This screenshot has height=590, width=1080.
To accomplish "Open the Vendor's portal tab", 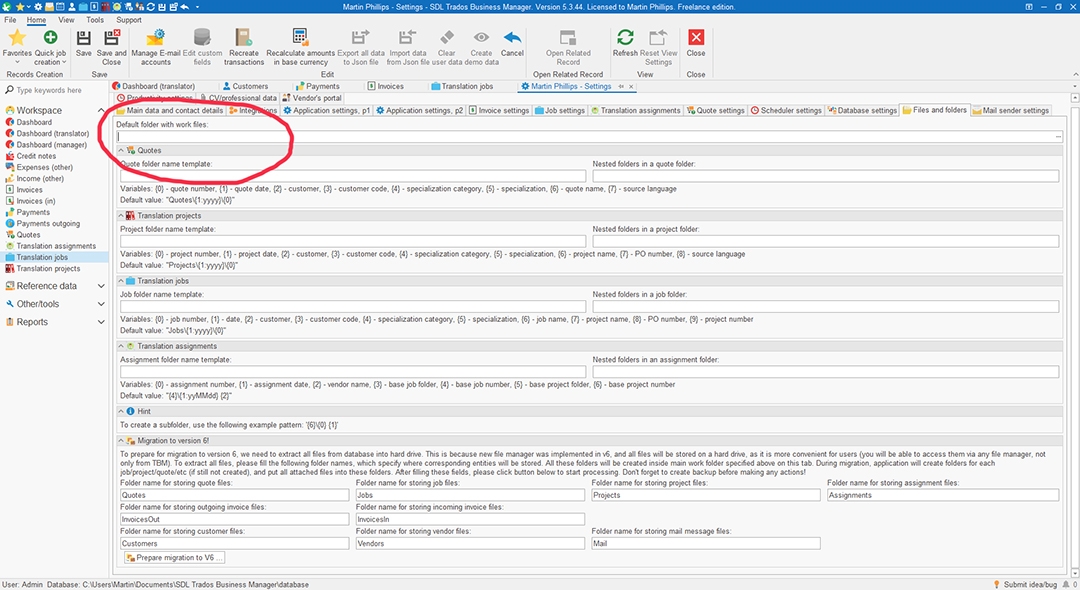I will coord(312,98).
